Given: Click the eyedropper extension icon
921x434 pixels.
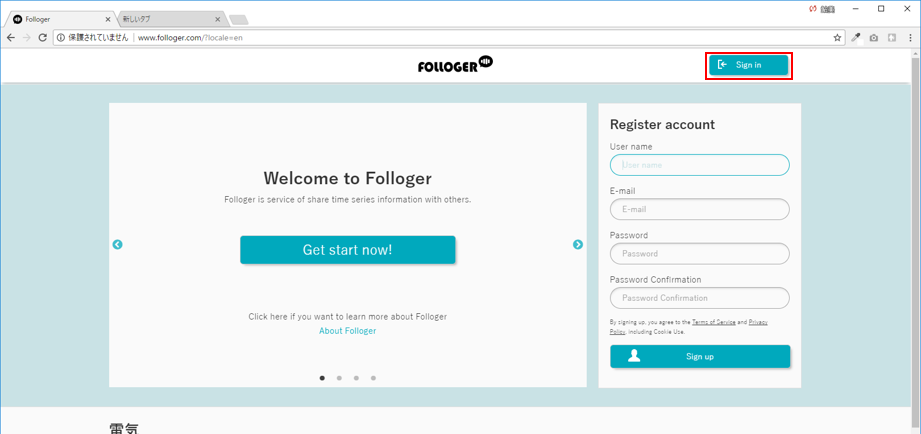Looking at the screenshot, I should (x=856, y=38).
